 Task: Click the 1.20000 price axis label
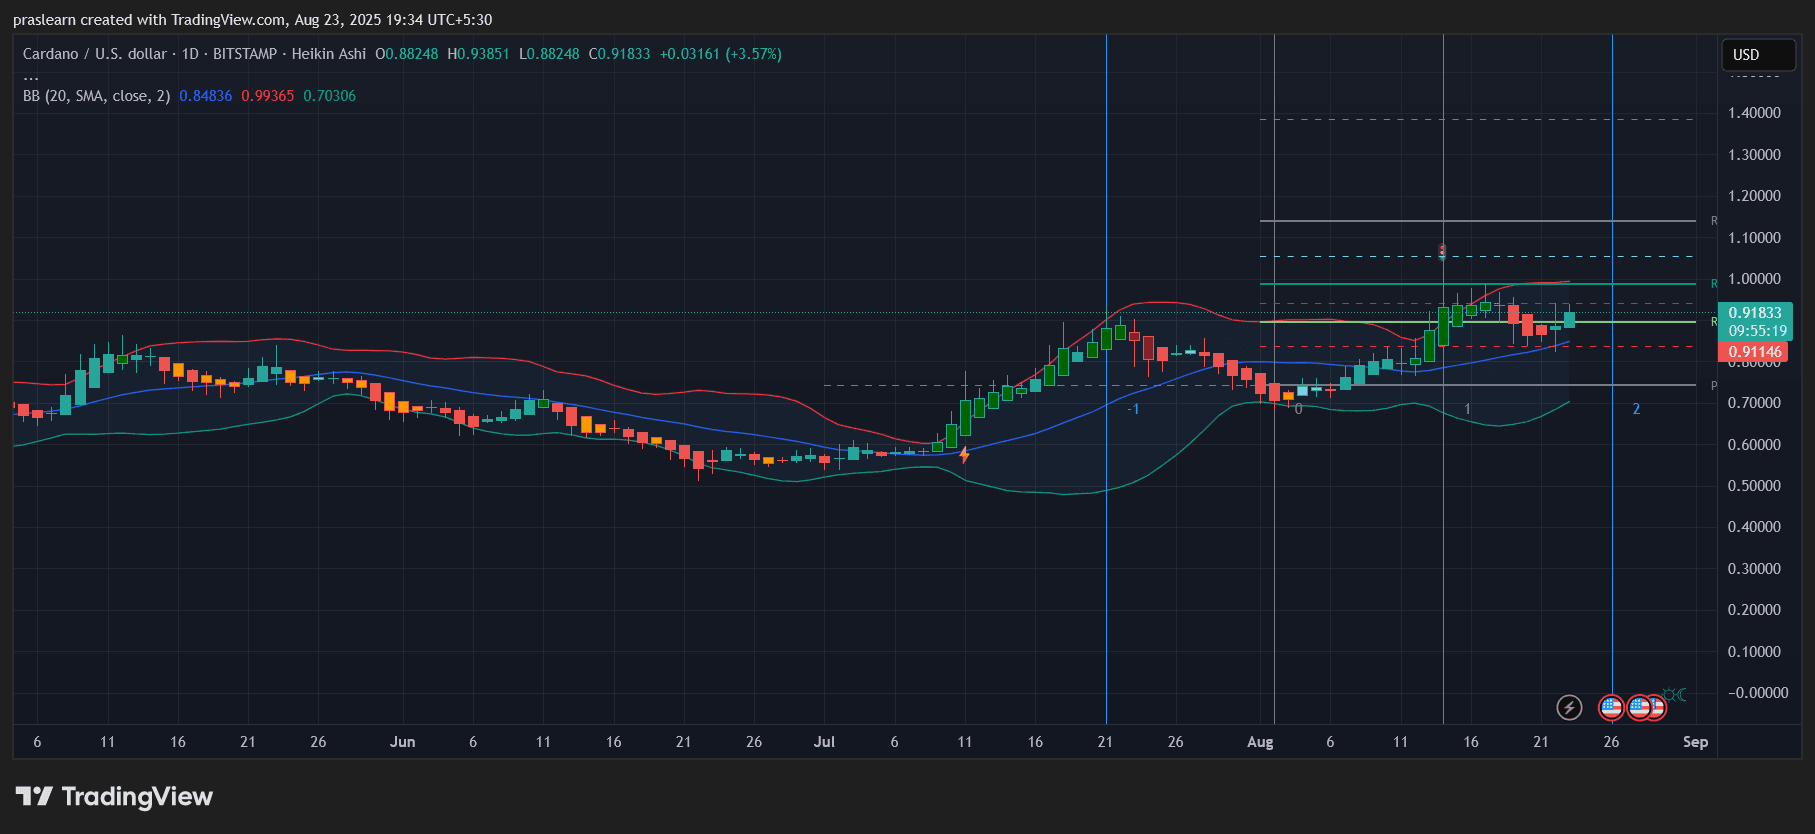(x=1754, y=196)
